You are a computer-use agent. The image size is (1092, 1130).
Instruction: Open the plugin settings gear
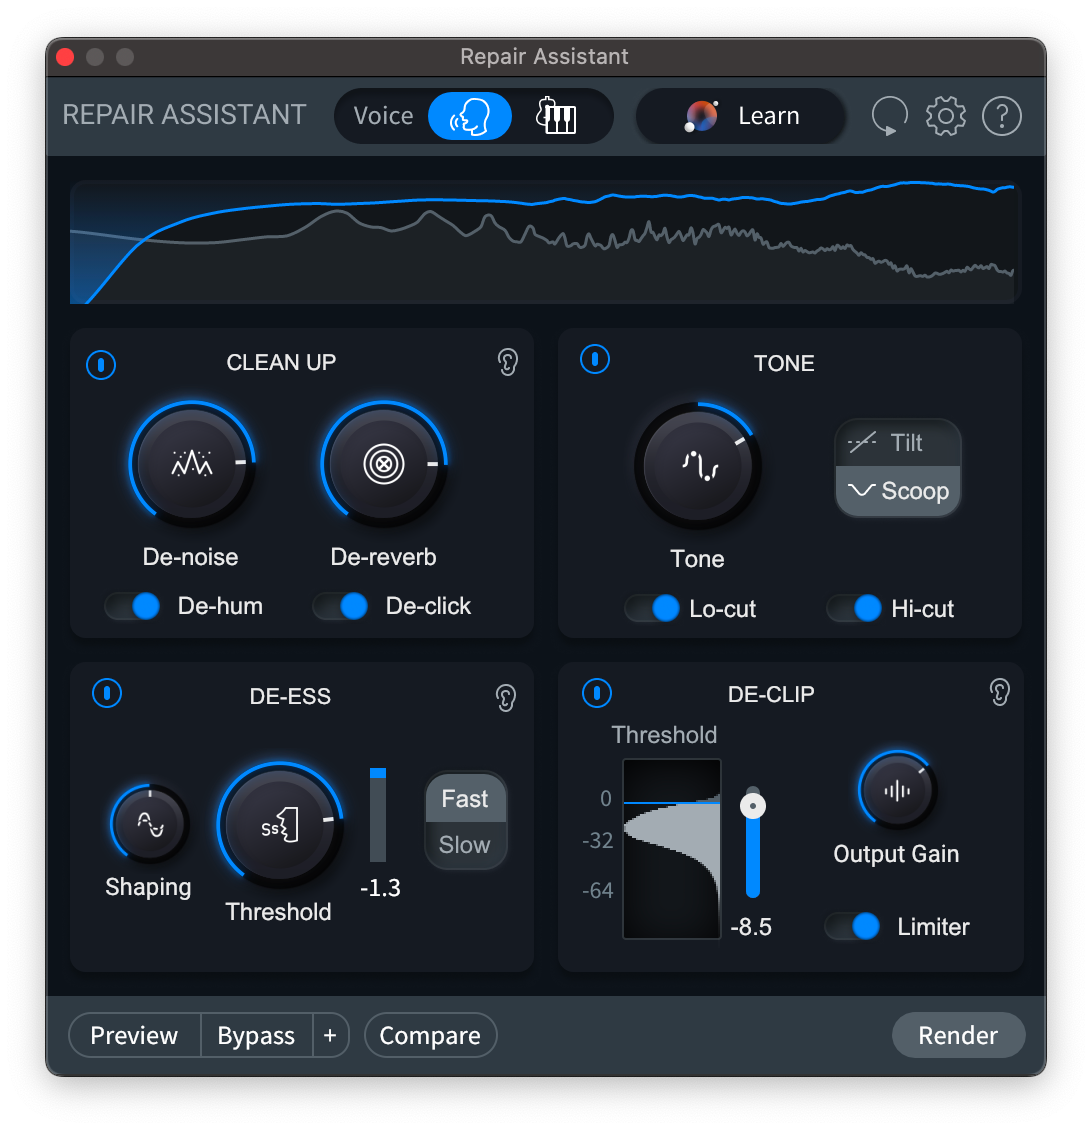click(x=944, y=115)
